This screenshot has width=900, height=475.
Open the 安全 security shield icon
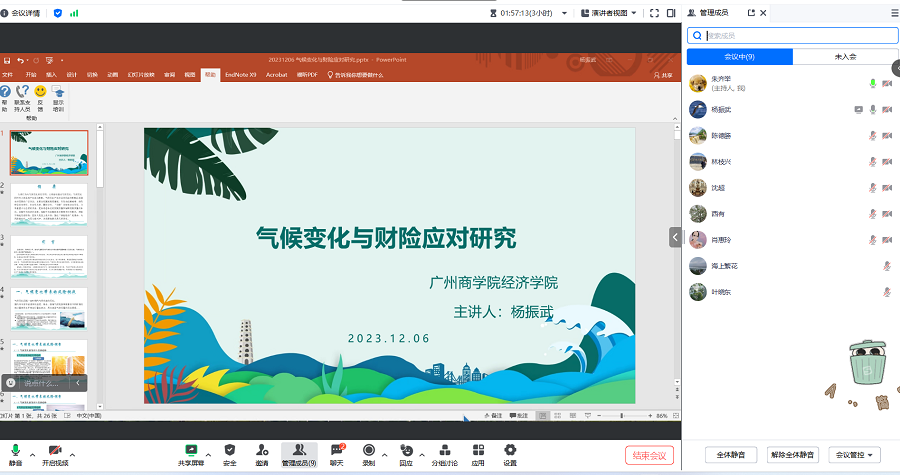coord(230,451)
